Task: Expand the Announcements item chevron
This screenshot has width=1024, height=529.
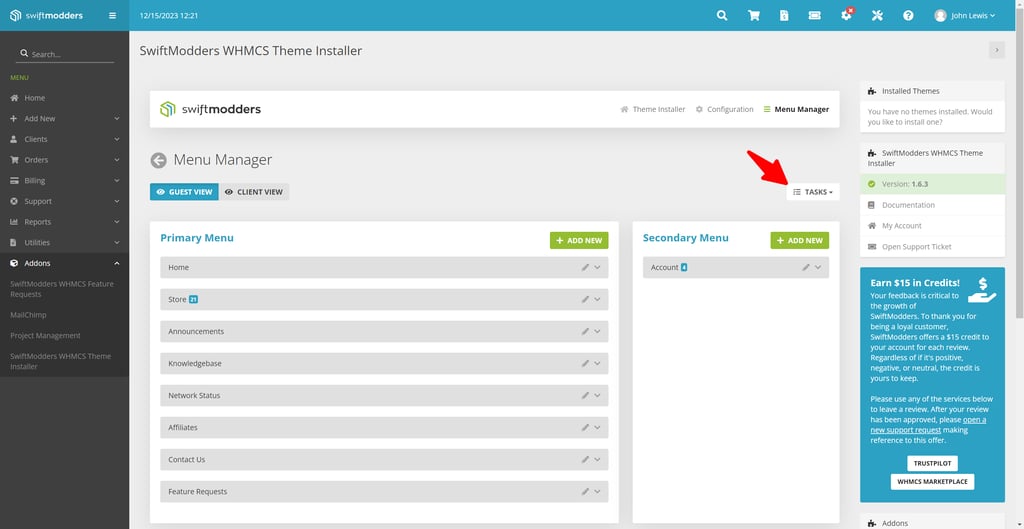Action: click(597, 331)
